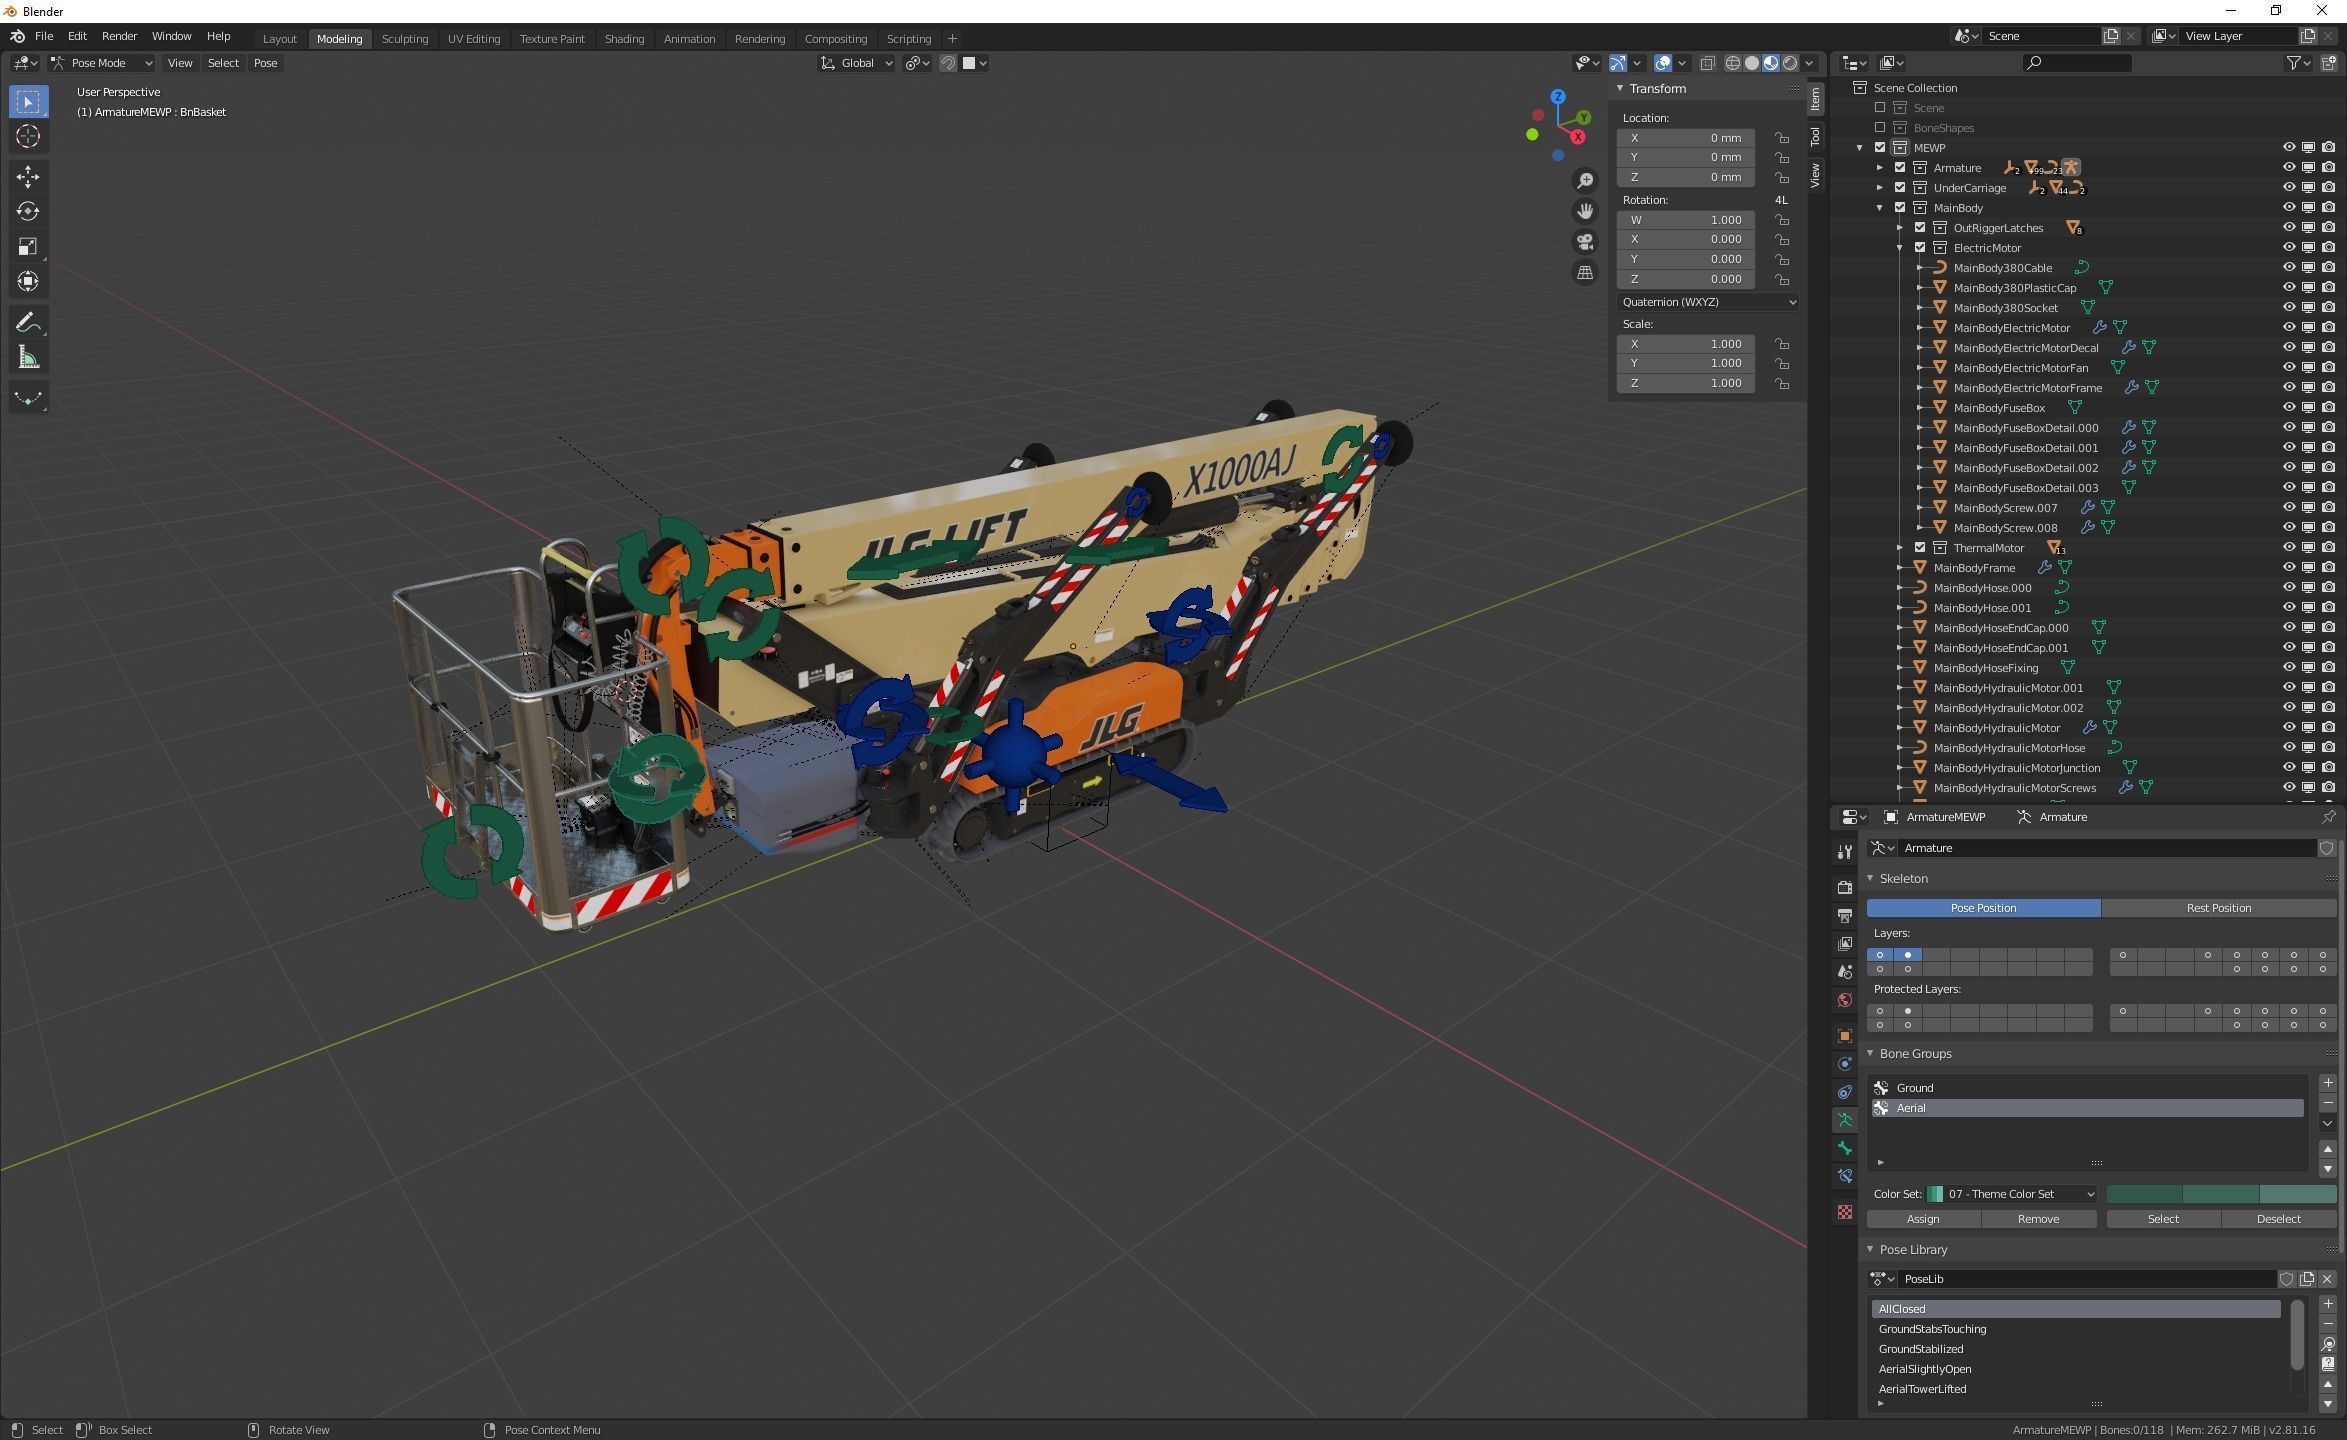This screenshot has width=2347, height=1440.
Task: Click the Rest Position button
Action: pos(2218,908)
